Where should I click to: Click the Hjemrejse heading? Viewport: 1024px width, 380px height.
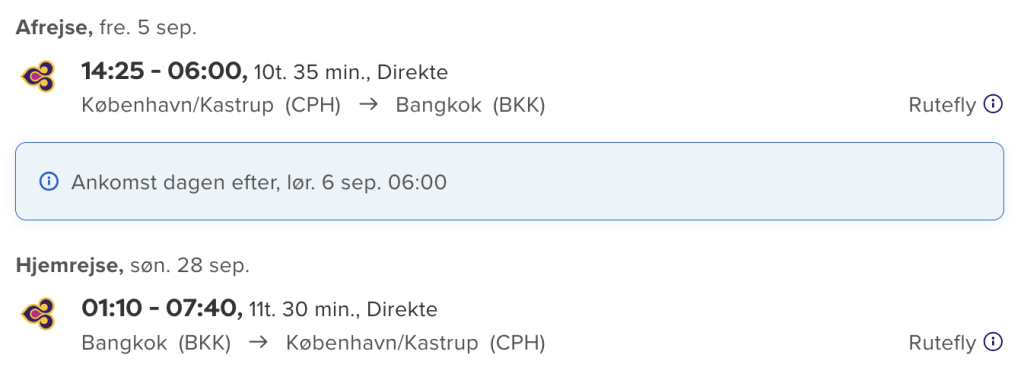click(x=69, y=266)
